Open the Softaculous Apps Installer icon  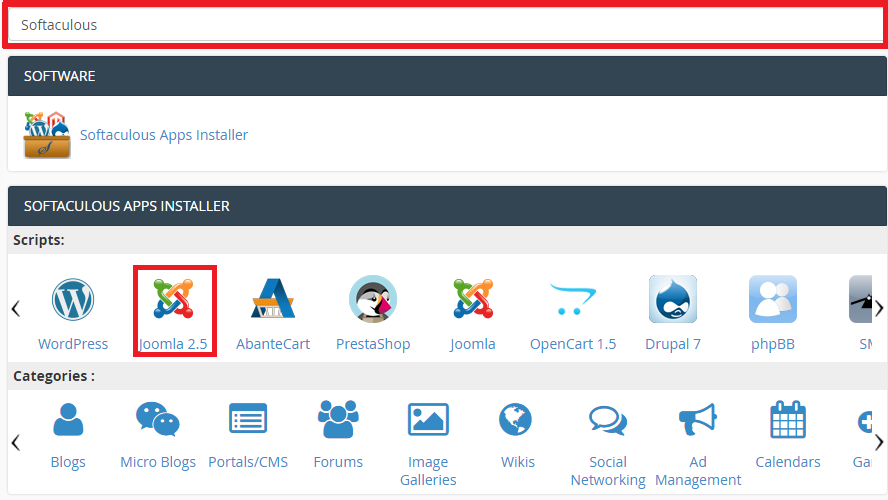pos(46,135)
